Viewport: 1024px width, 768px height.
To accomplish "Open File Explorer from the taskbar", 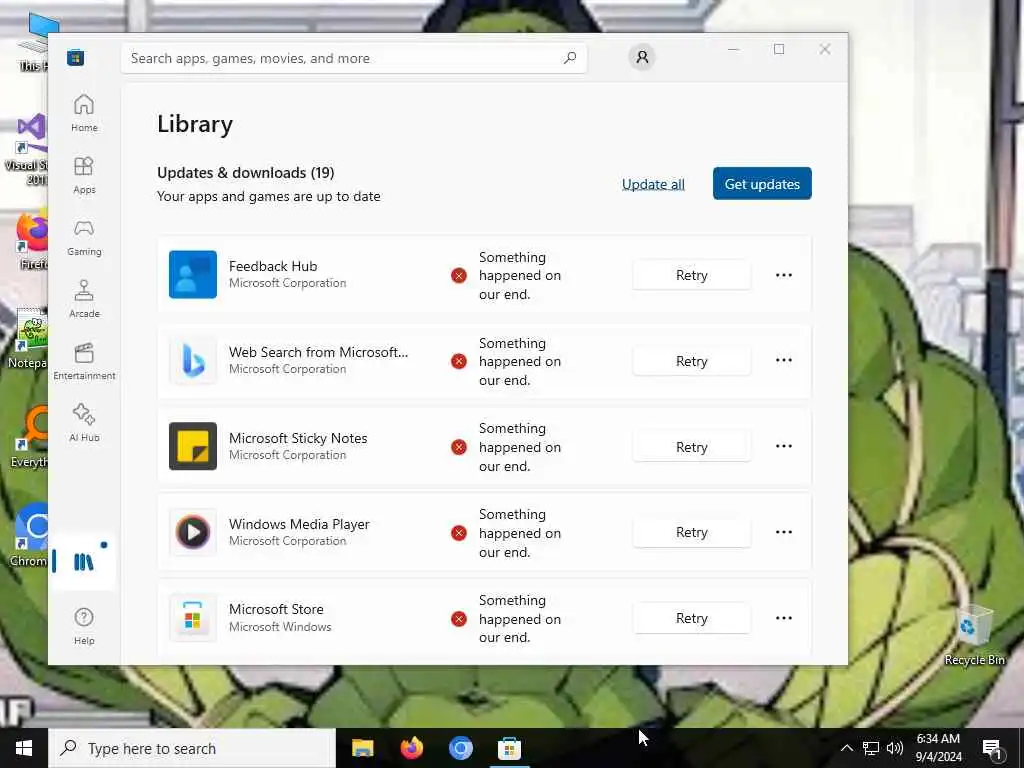I will [362, 748].
